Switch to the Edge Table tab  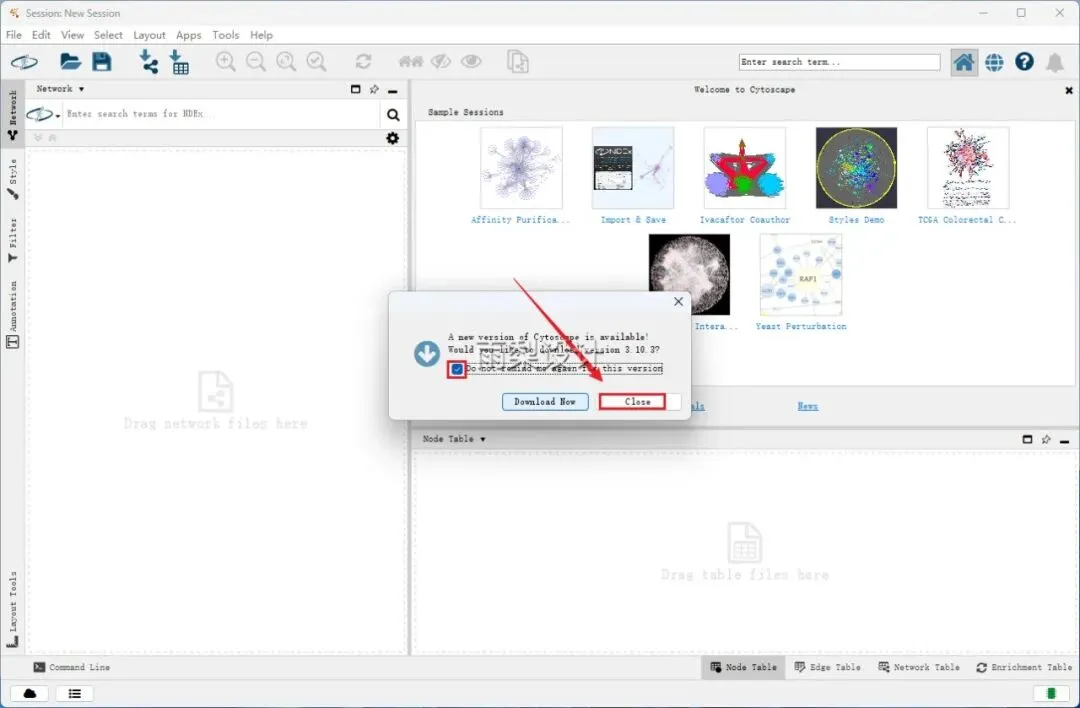tap(827, 667)
